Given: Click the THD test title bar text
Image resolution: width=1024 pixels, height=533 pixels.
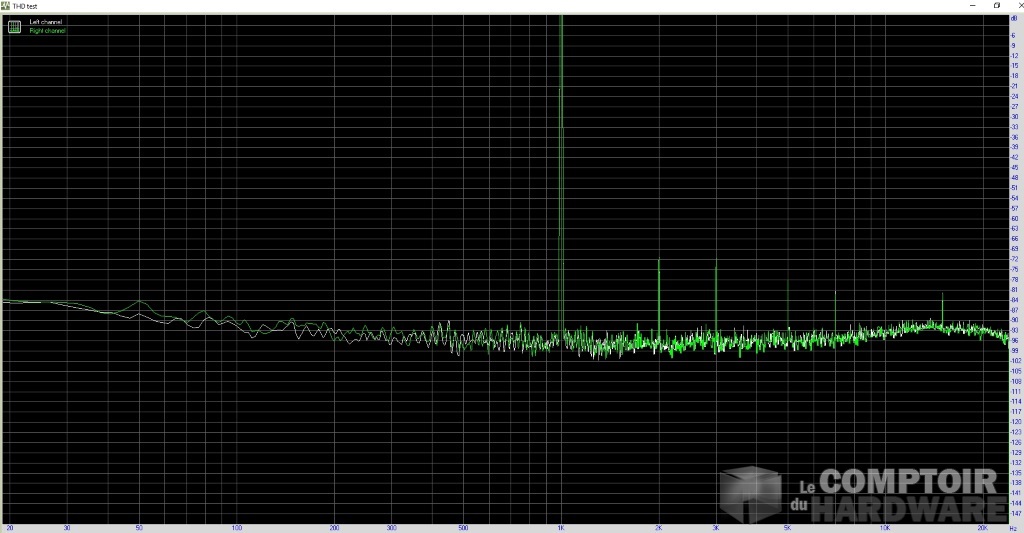Looking at the screenshot, I should tap(25, 5).
